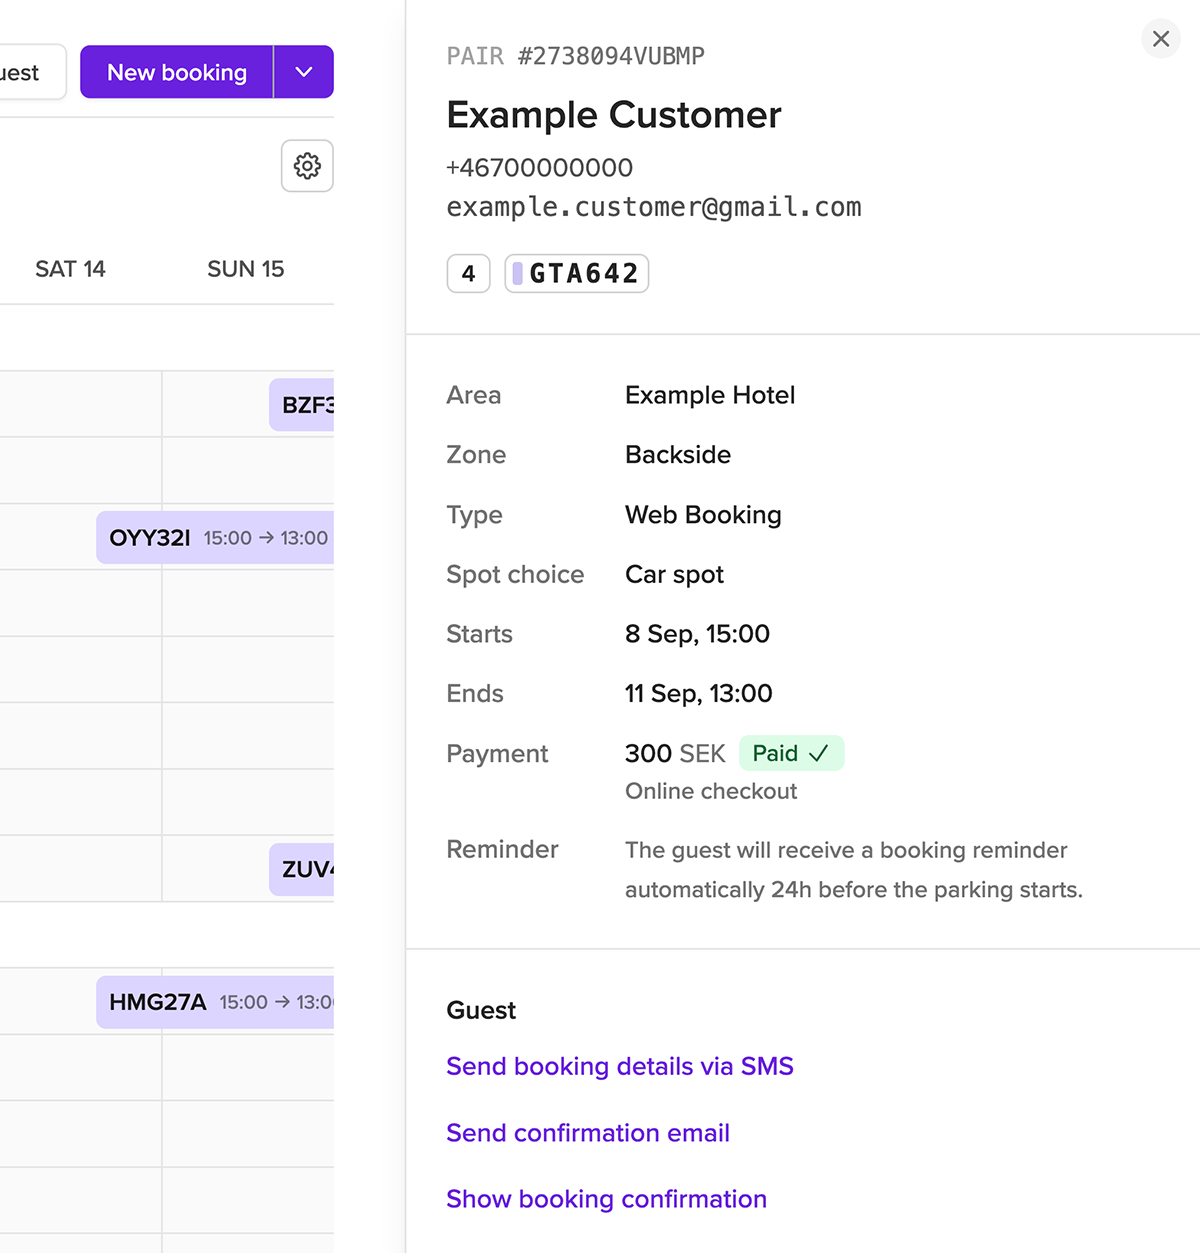Click the booking reminder description text
The image size is (1200, 1253).
tap(854, 870)
